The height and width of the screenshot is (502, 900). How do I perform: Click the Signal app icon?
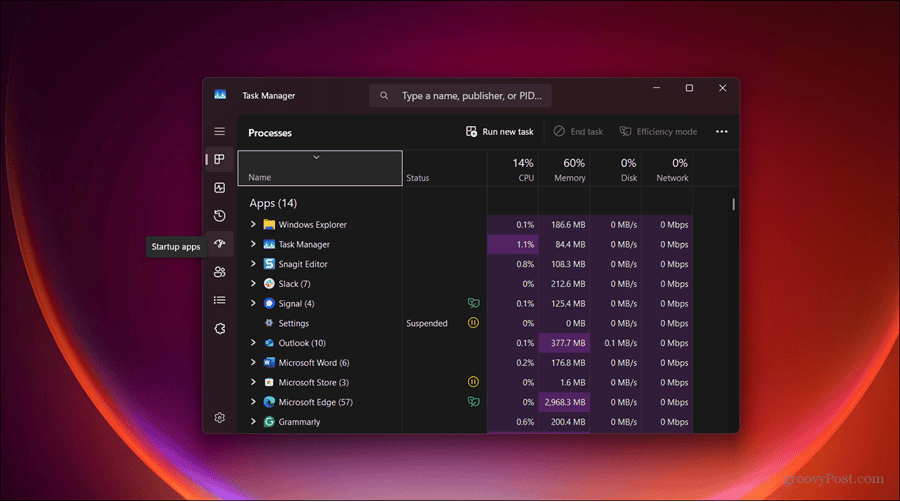tap(269, 303)
